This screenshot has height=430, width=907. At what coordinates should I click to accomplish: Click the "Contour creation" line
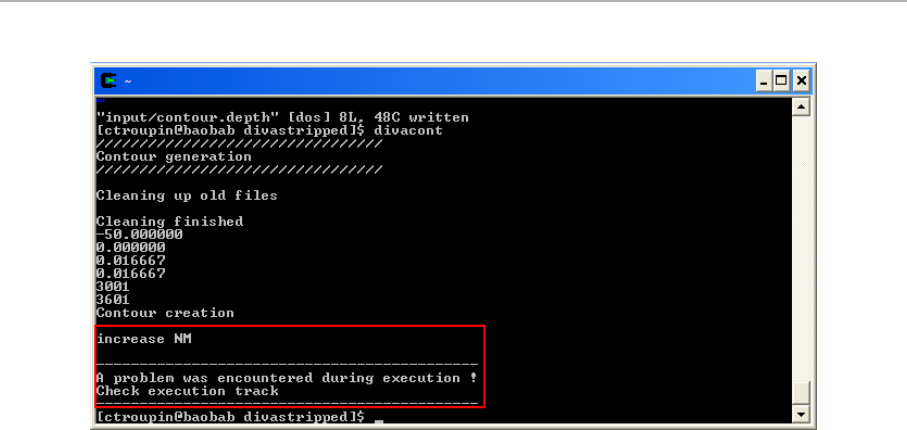[x=165, y=313]
